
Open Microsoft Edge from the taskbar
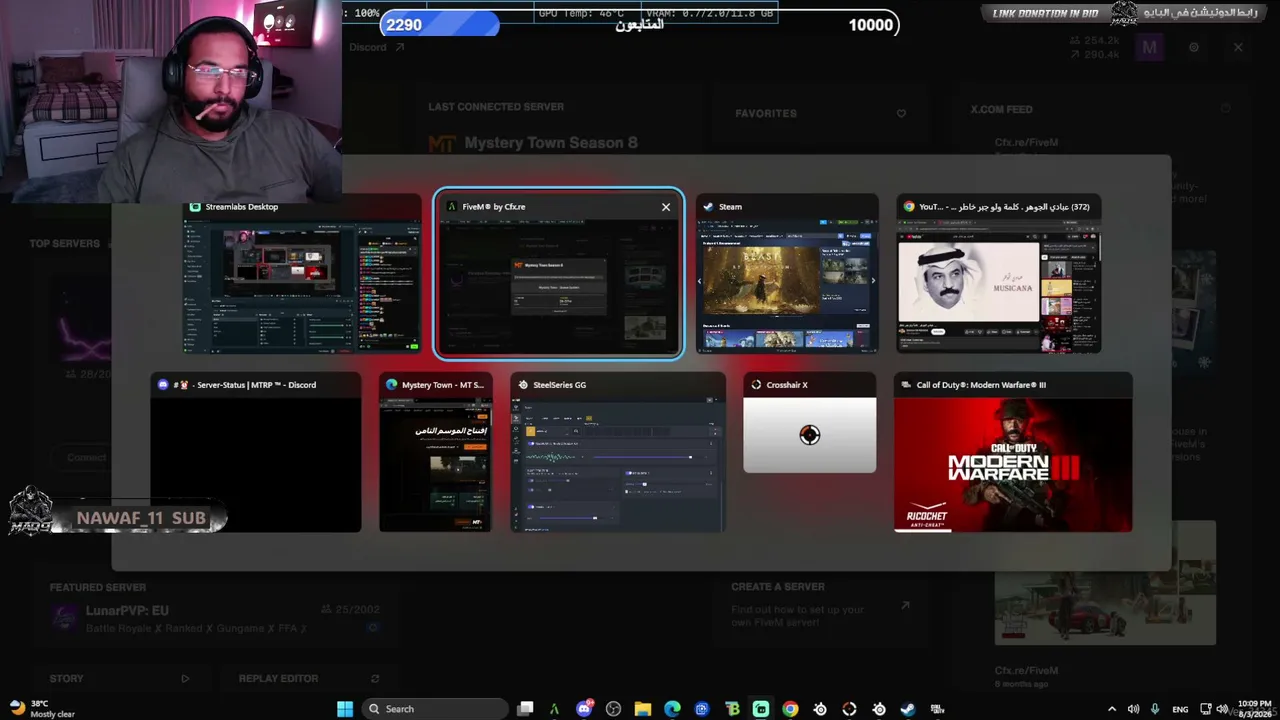pyautogui.click(x=672, y=709)
